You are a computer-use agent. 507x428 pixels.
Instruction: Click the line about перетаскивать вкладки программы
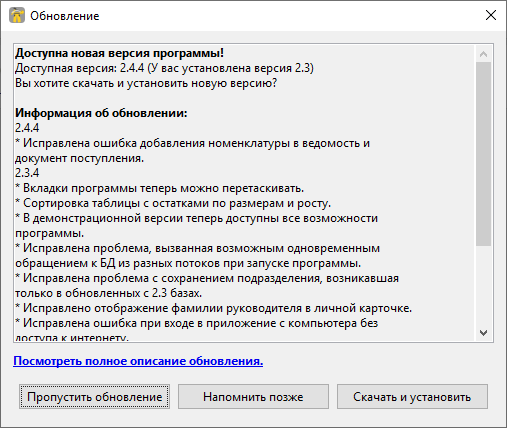160,188
